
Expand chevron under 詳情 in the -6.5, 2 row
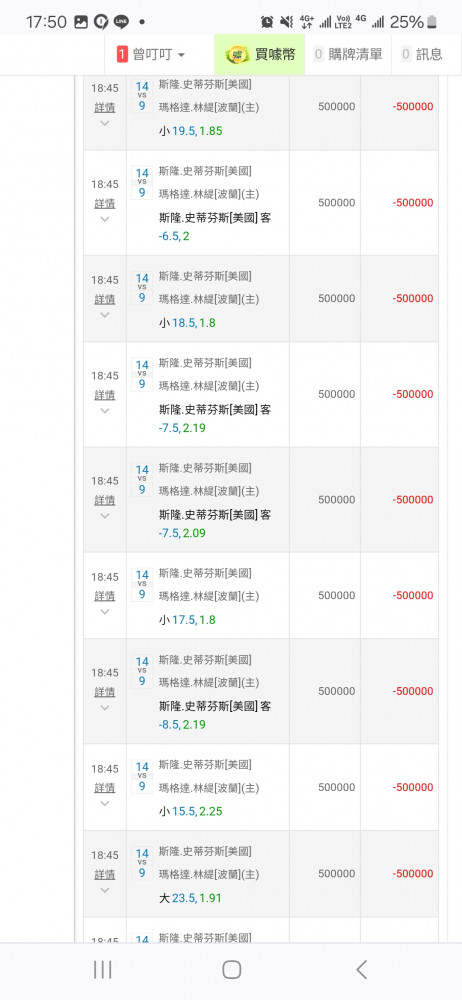(105, 219)
